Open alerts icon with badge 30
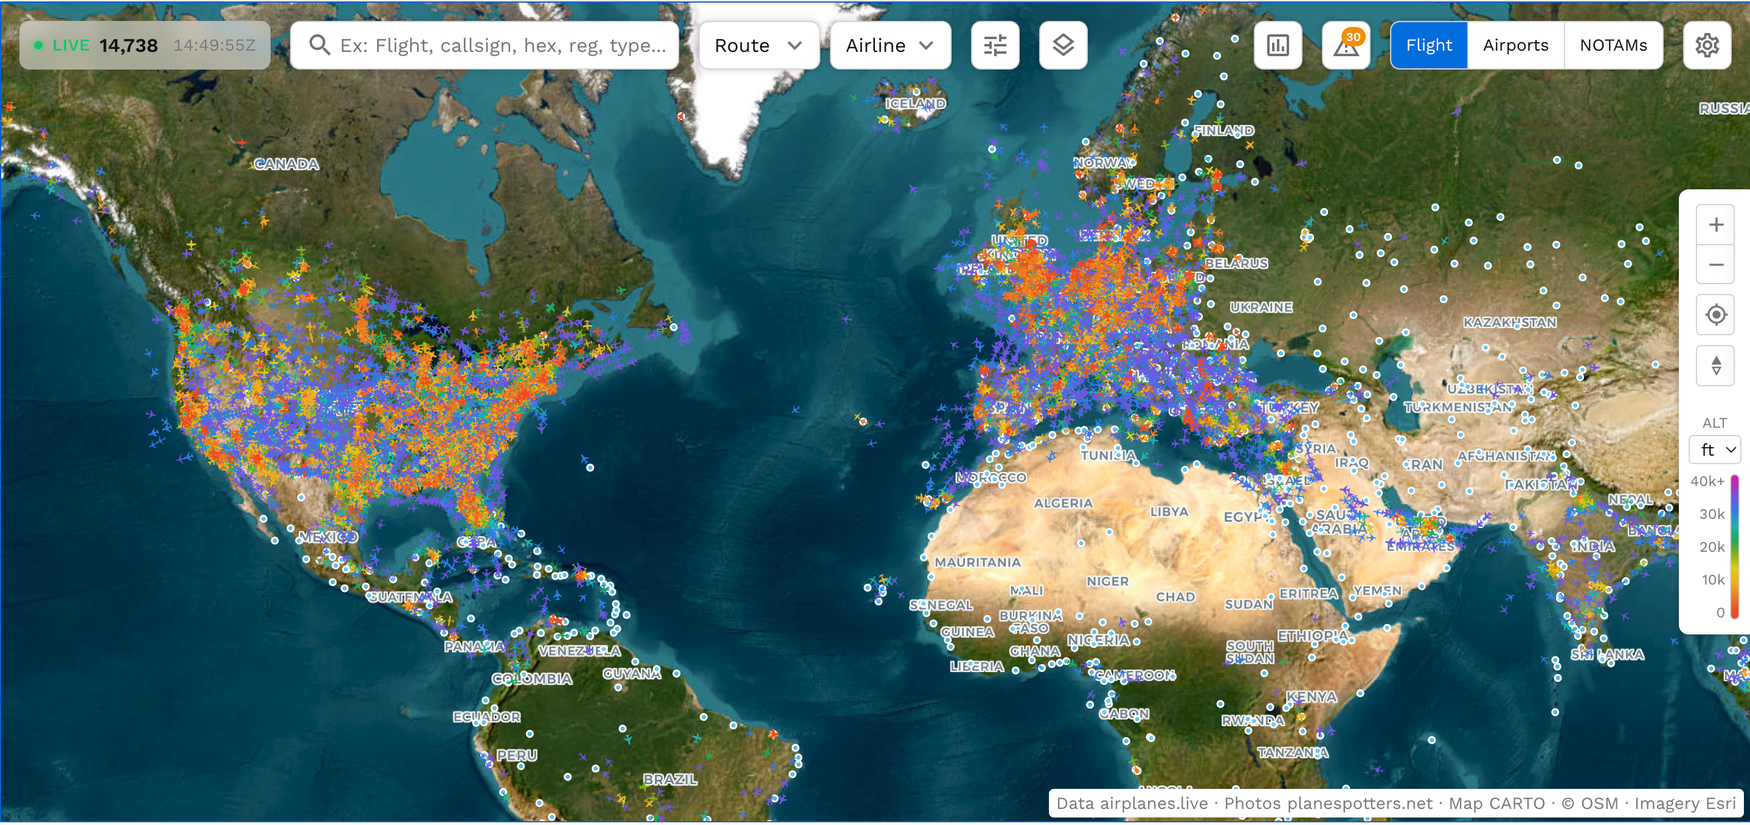The width and height of the screenshot is (1750, 825). point(1346,45)
